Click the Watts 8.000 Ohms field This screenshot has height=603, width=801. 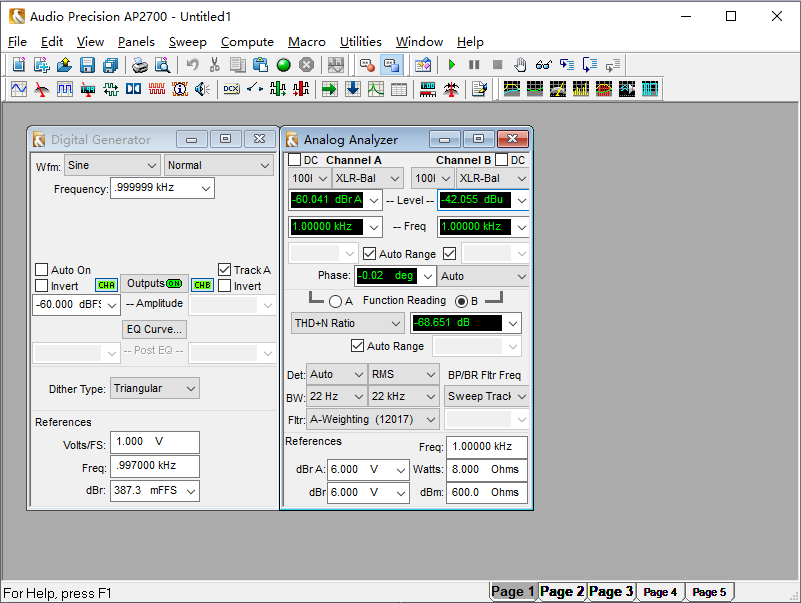coord(486,470)
